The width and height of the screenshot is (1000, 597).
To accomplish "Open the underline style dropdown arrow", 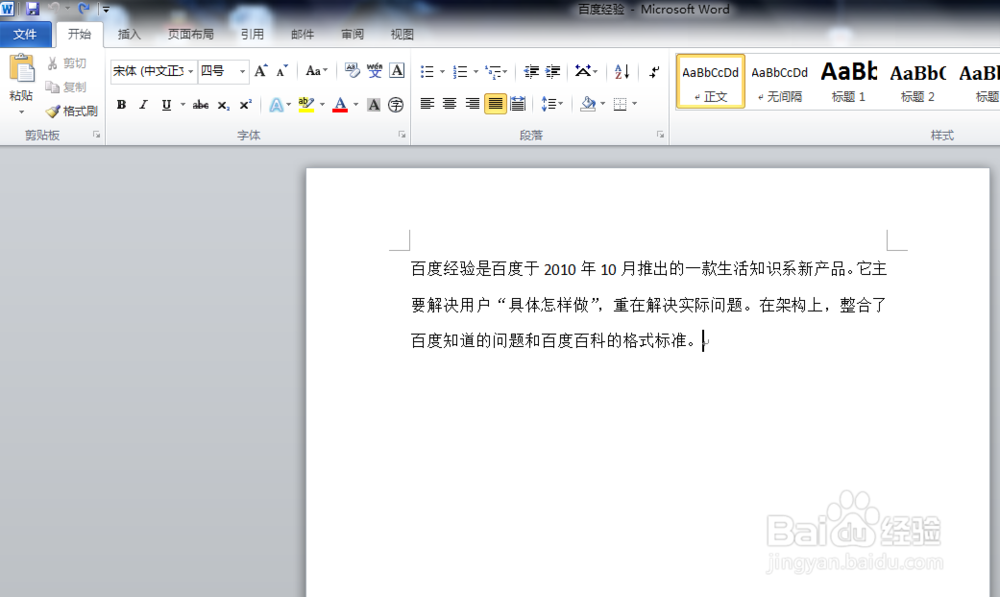I will click(x=183, y=105).
